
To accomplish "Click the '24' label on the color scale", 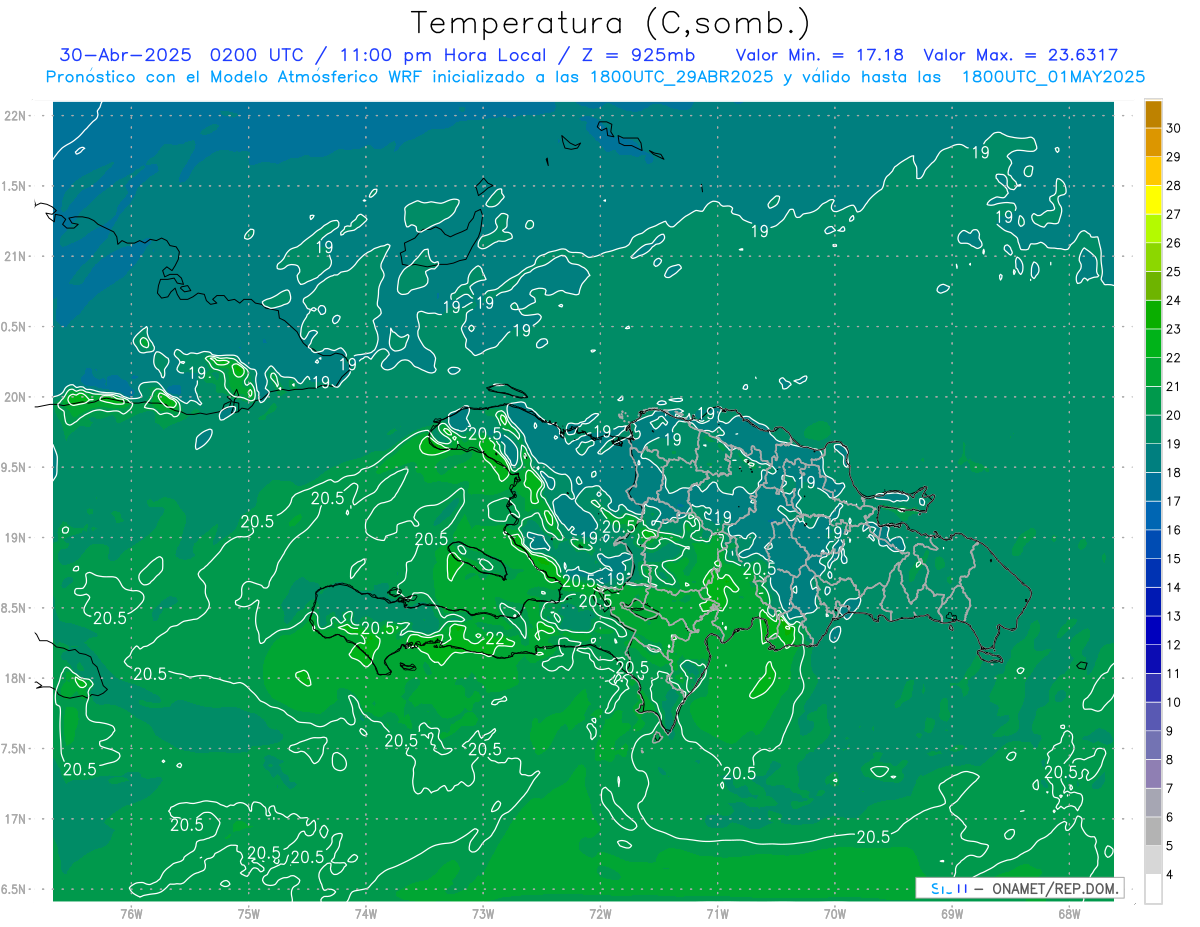I will (x=1174, y=300).
